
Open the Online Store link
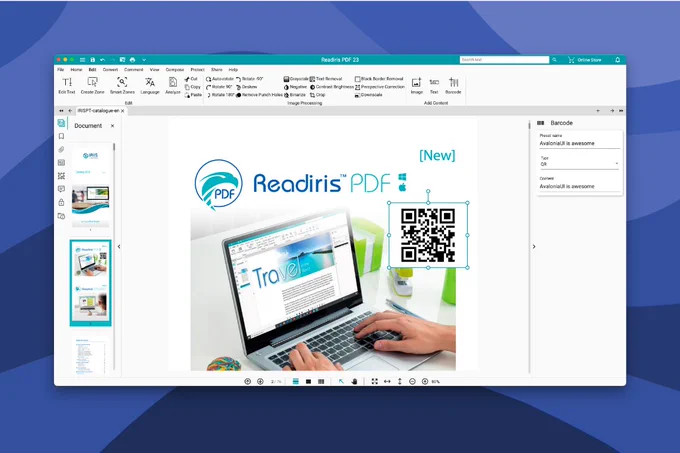tap(585, 60)
